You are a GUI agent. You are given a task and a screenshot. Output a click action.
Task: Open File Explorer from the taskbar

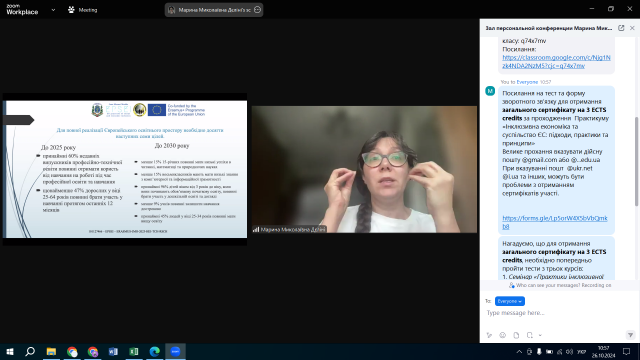point(51,351)
